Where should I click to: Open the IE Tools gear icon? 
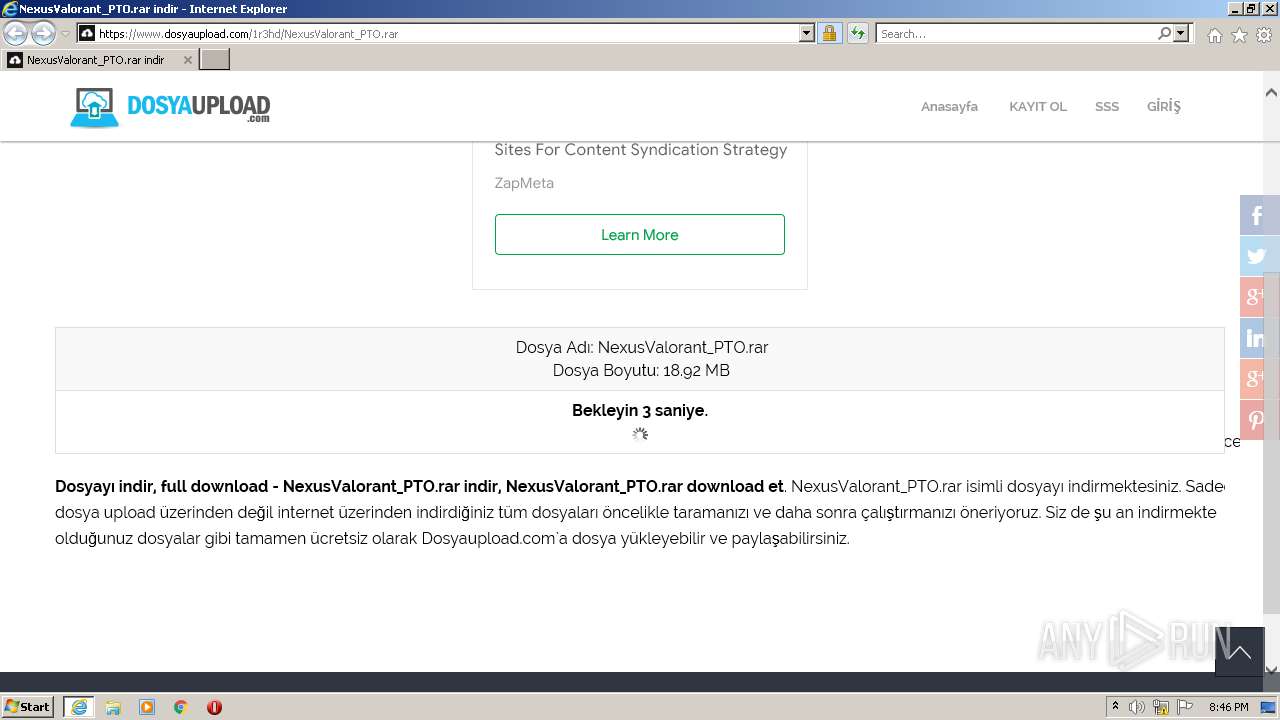point(1264,35)
